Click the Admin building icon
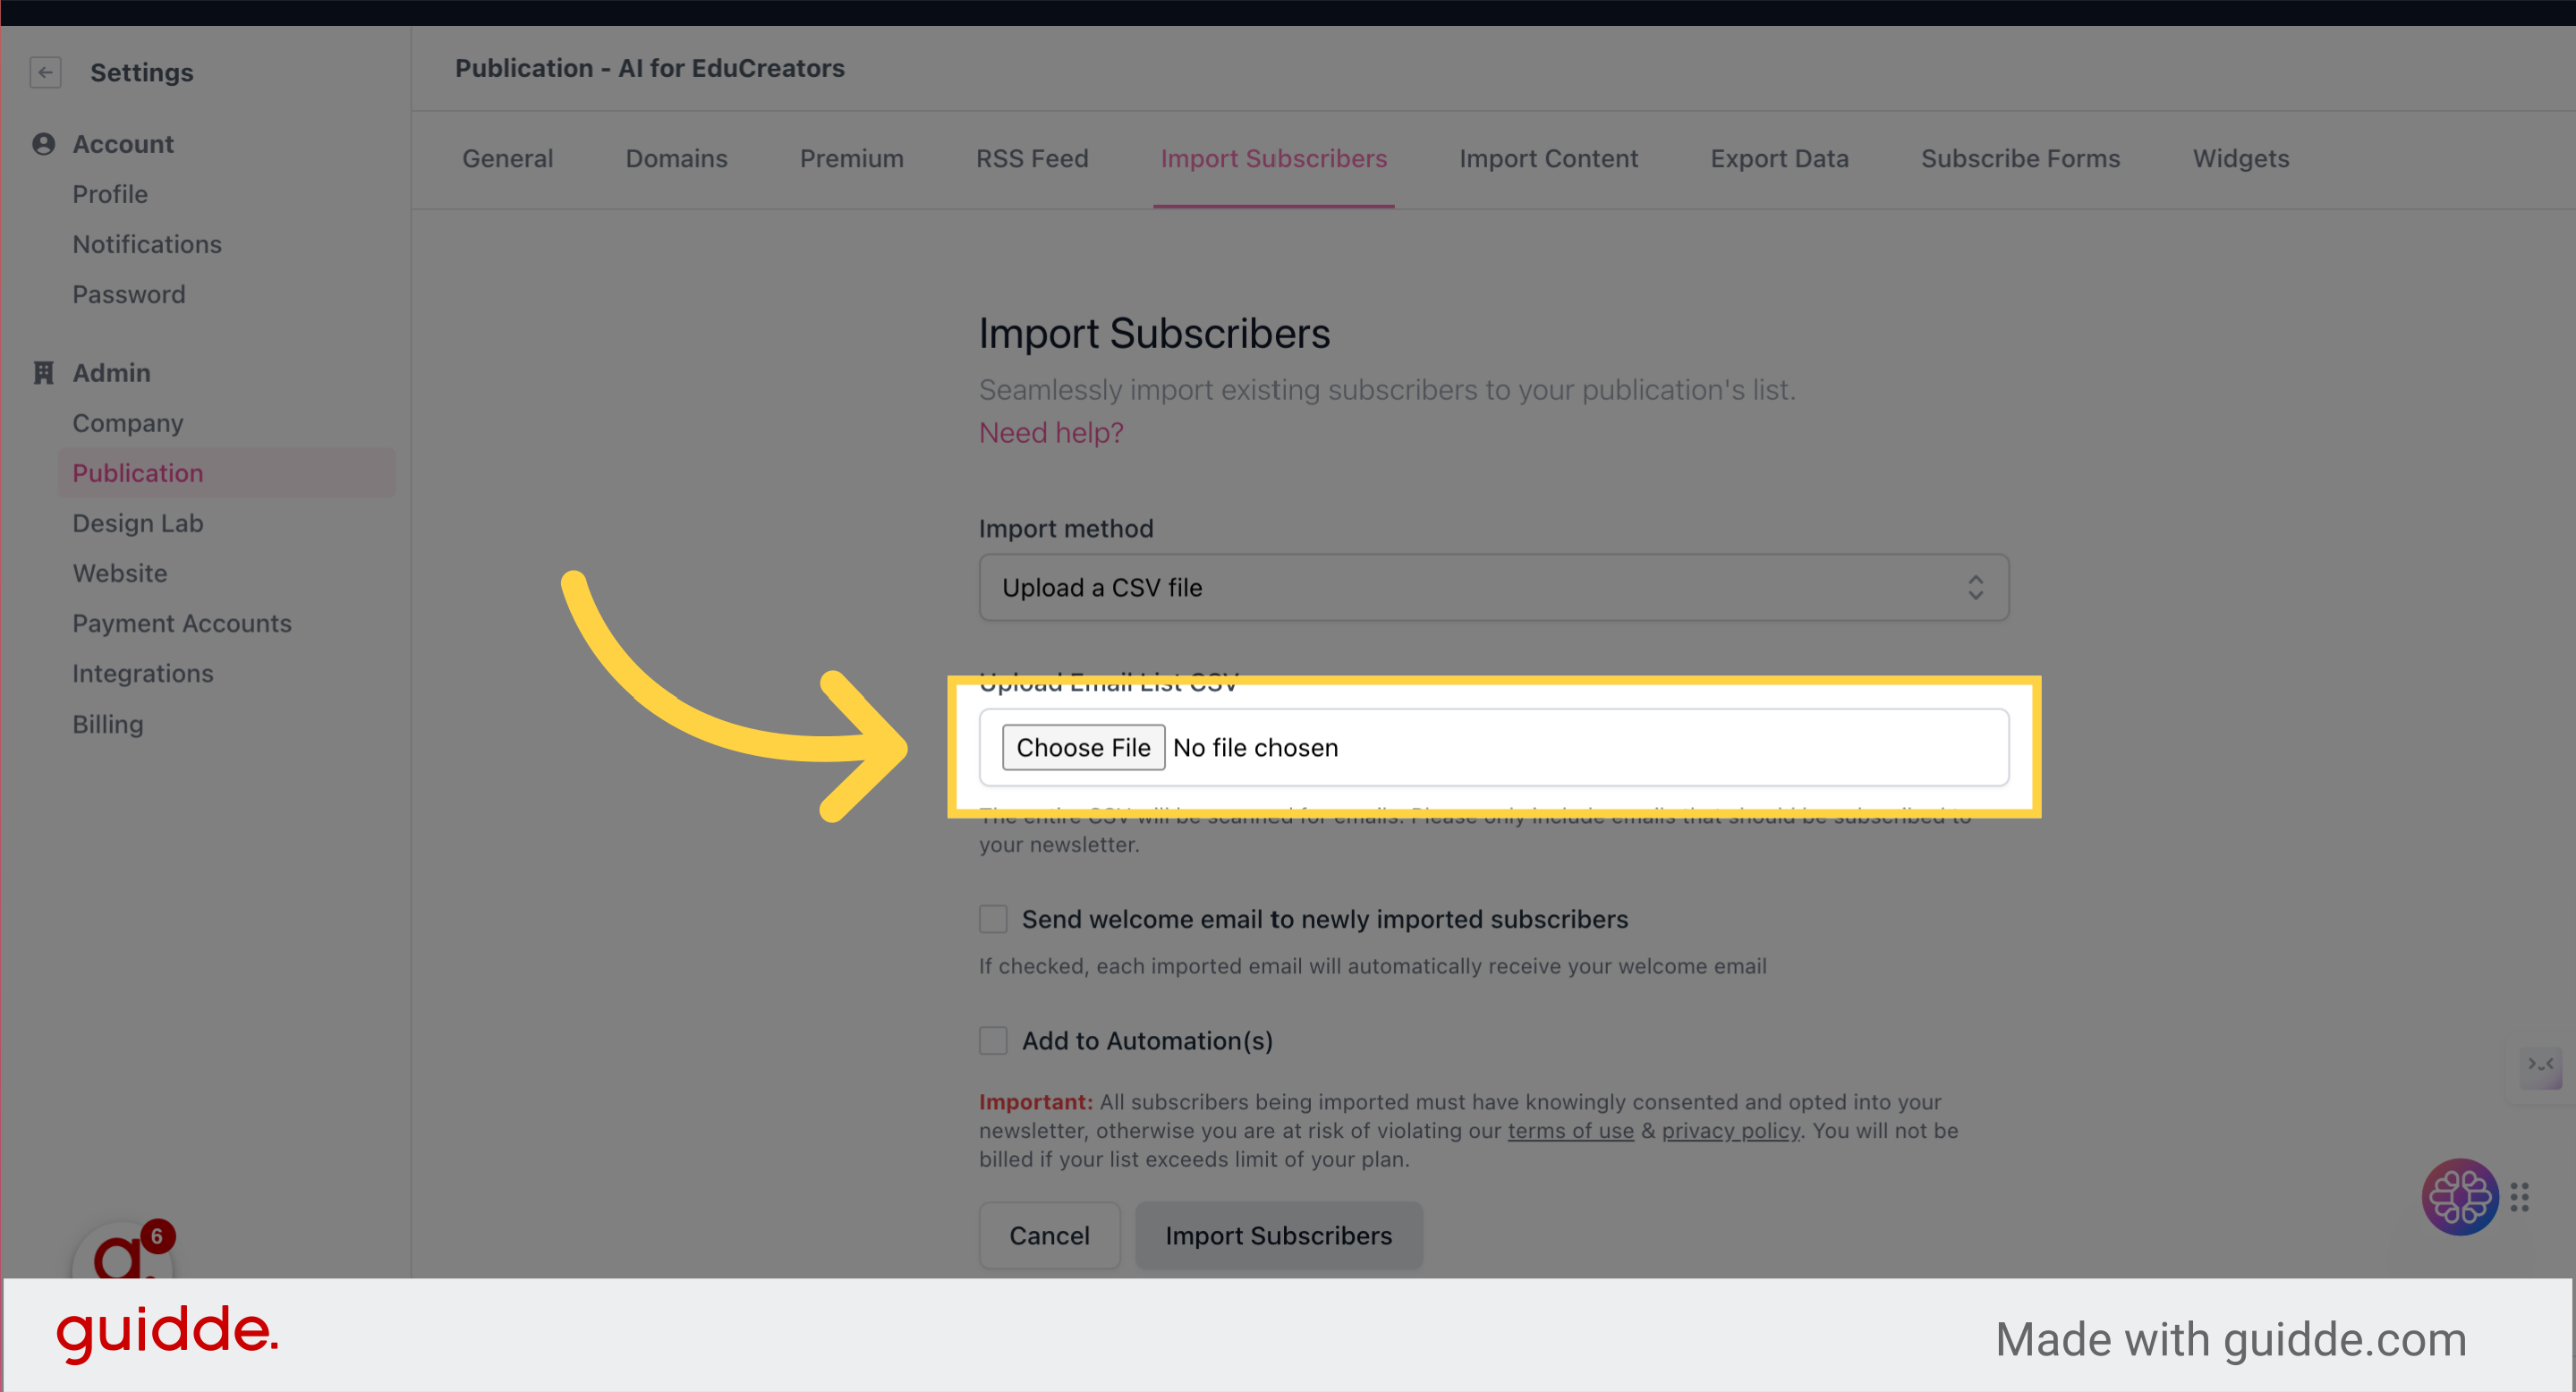Viewport: 2576px width, 1392px height. pos(43,373)
